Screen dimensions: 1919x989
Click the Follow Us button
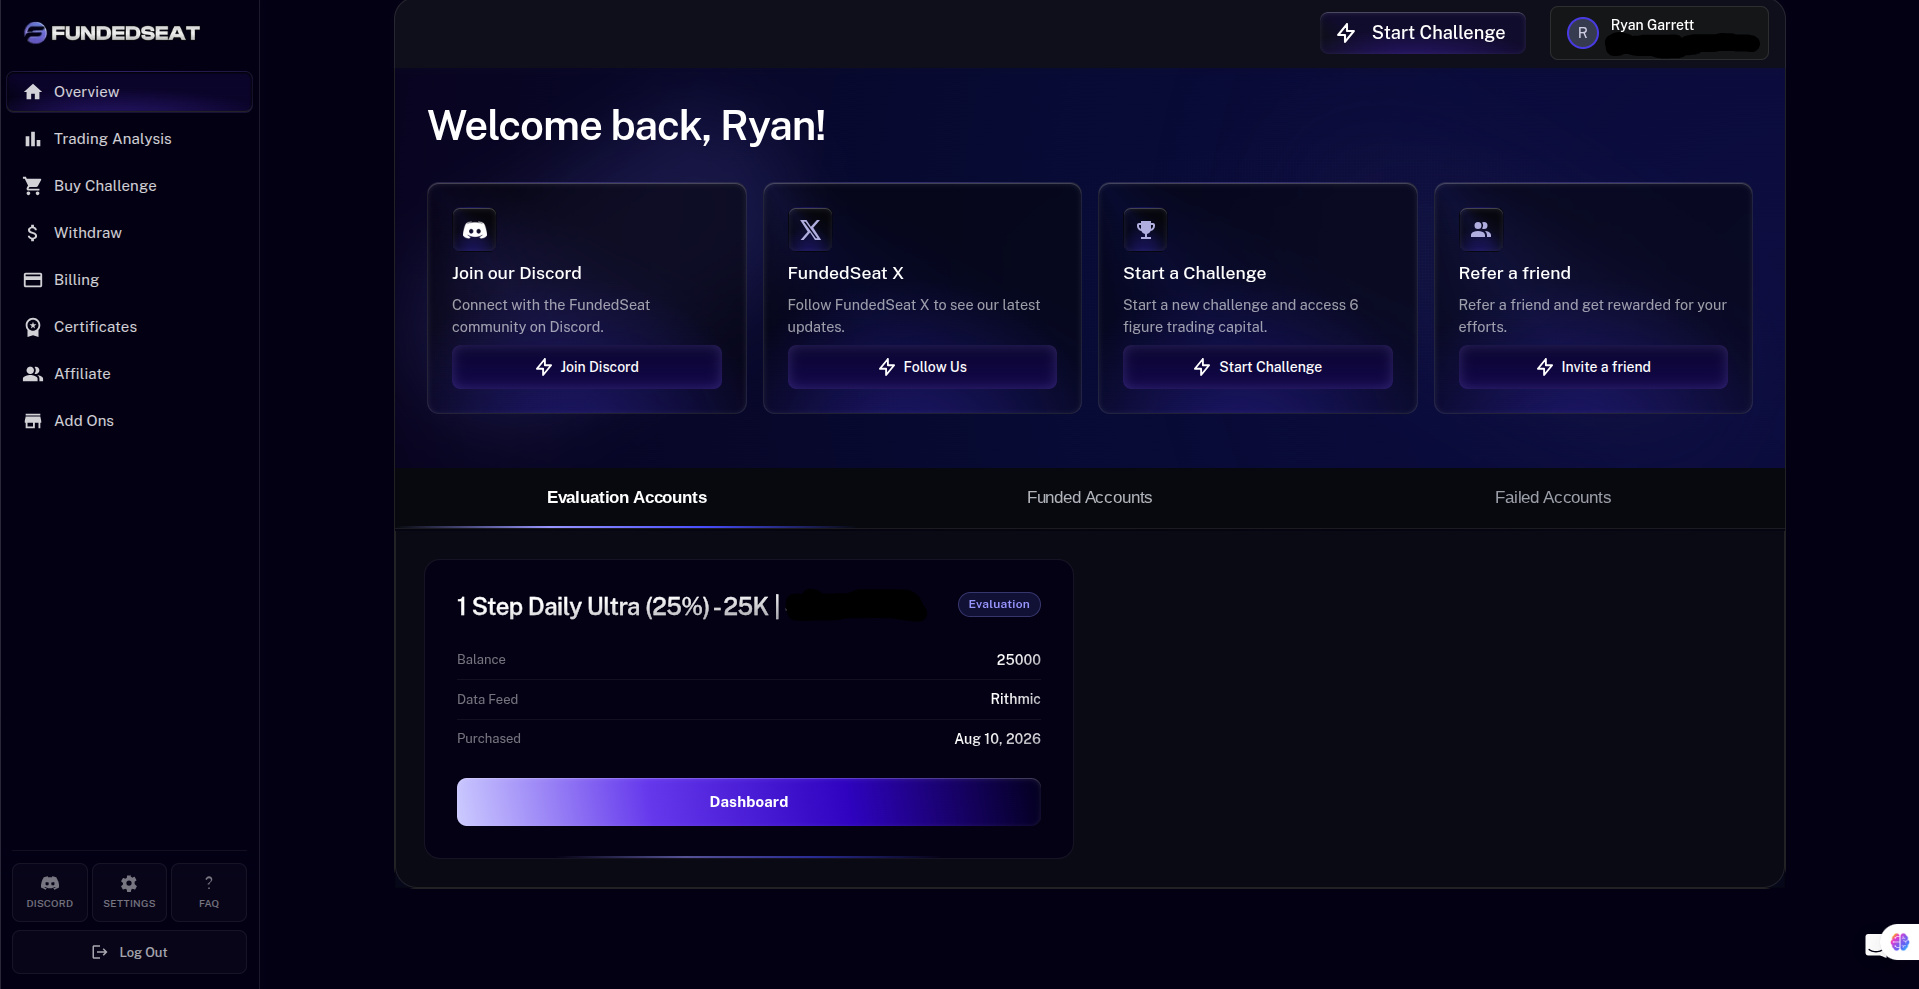[x=922, y=367]
